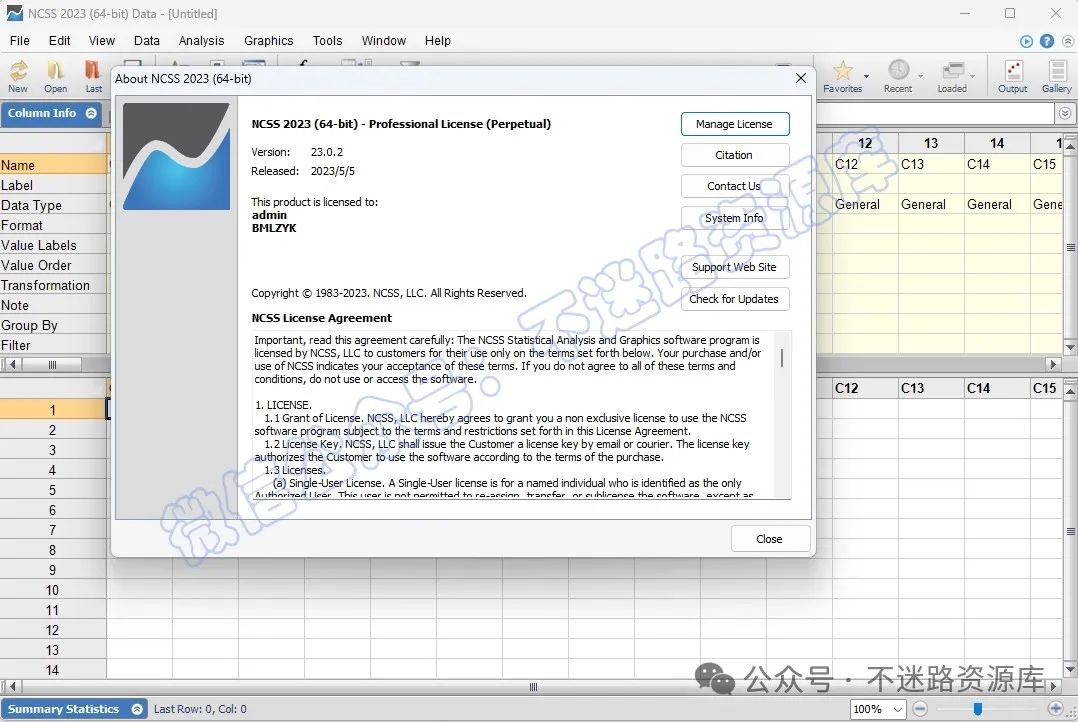Image resolution: width=1078 pixels, height=722 pixels.
Task: Click the Close button in About dialog
Action: [769, 539]
